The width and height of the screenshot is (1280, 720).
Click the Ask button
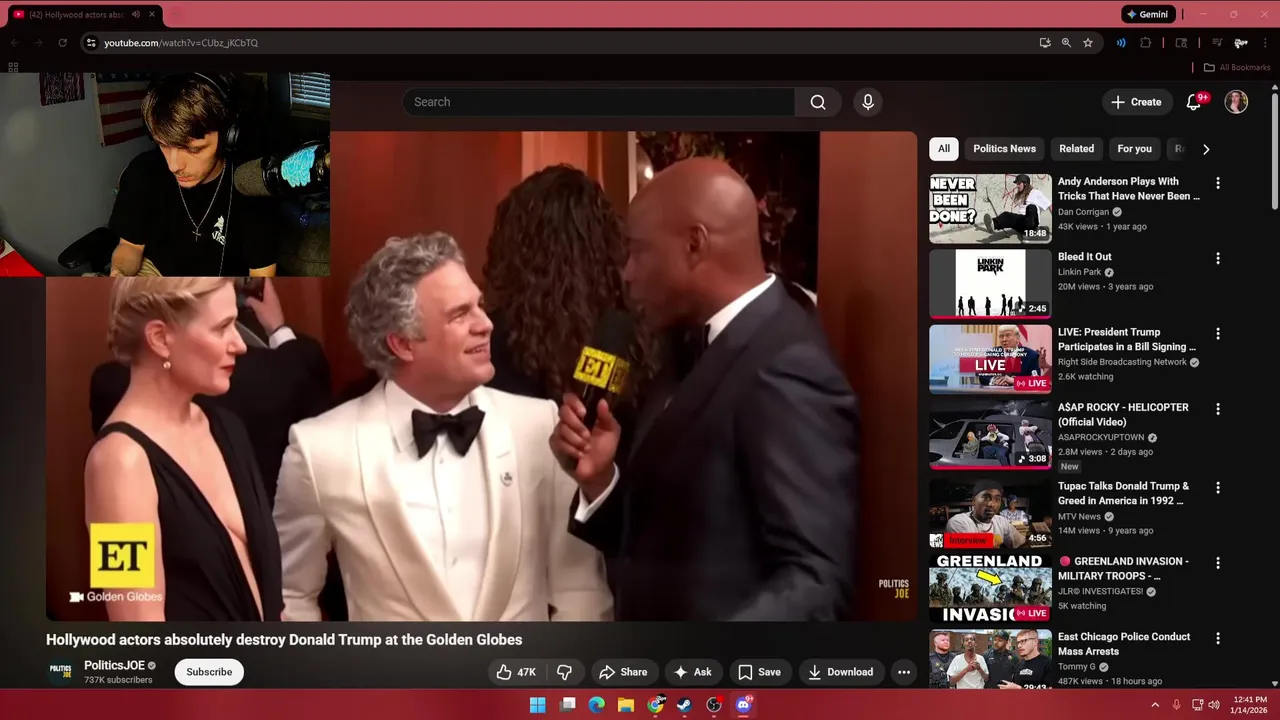tap(693, 672)
